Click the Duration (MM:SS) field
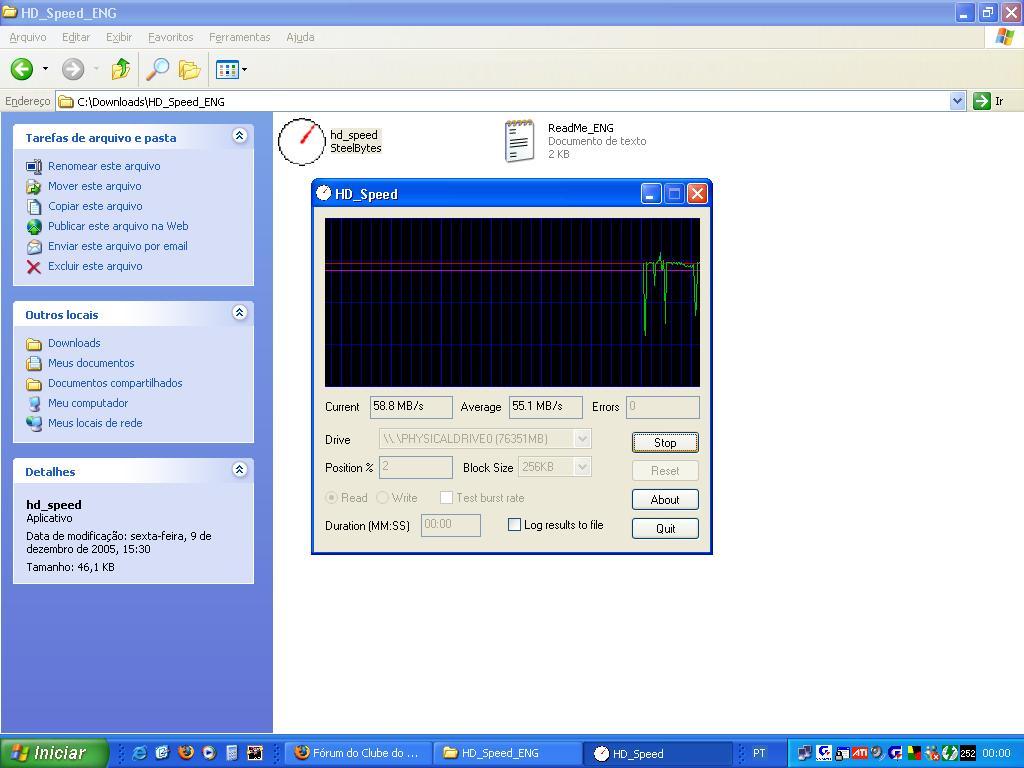Screen dimensions: 1024x768 (x=451, y=525)
